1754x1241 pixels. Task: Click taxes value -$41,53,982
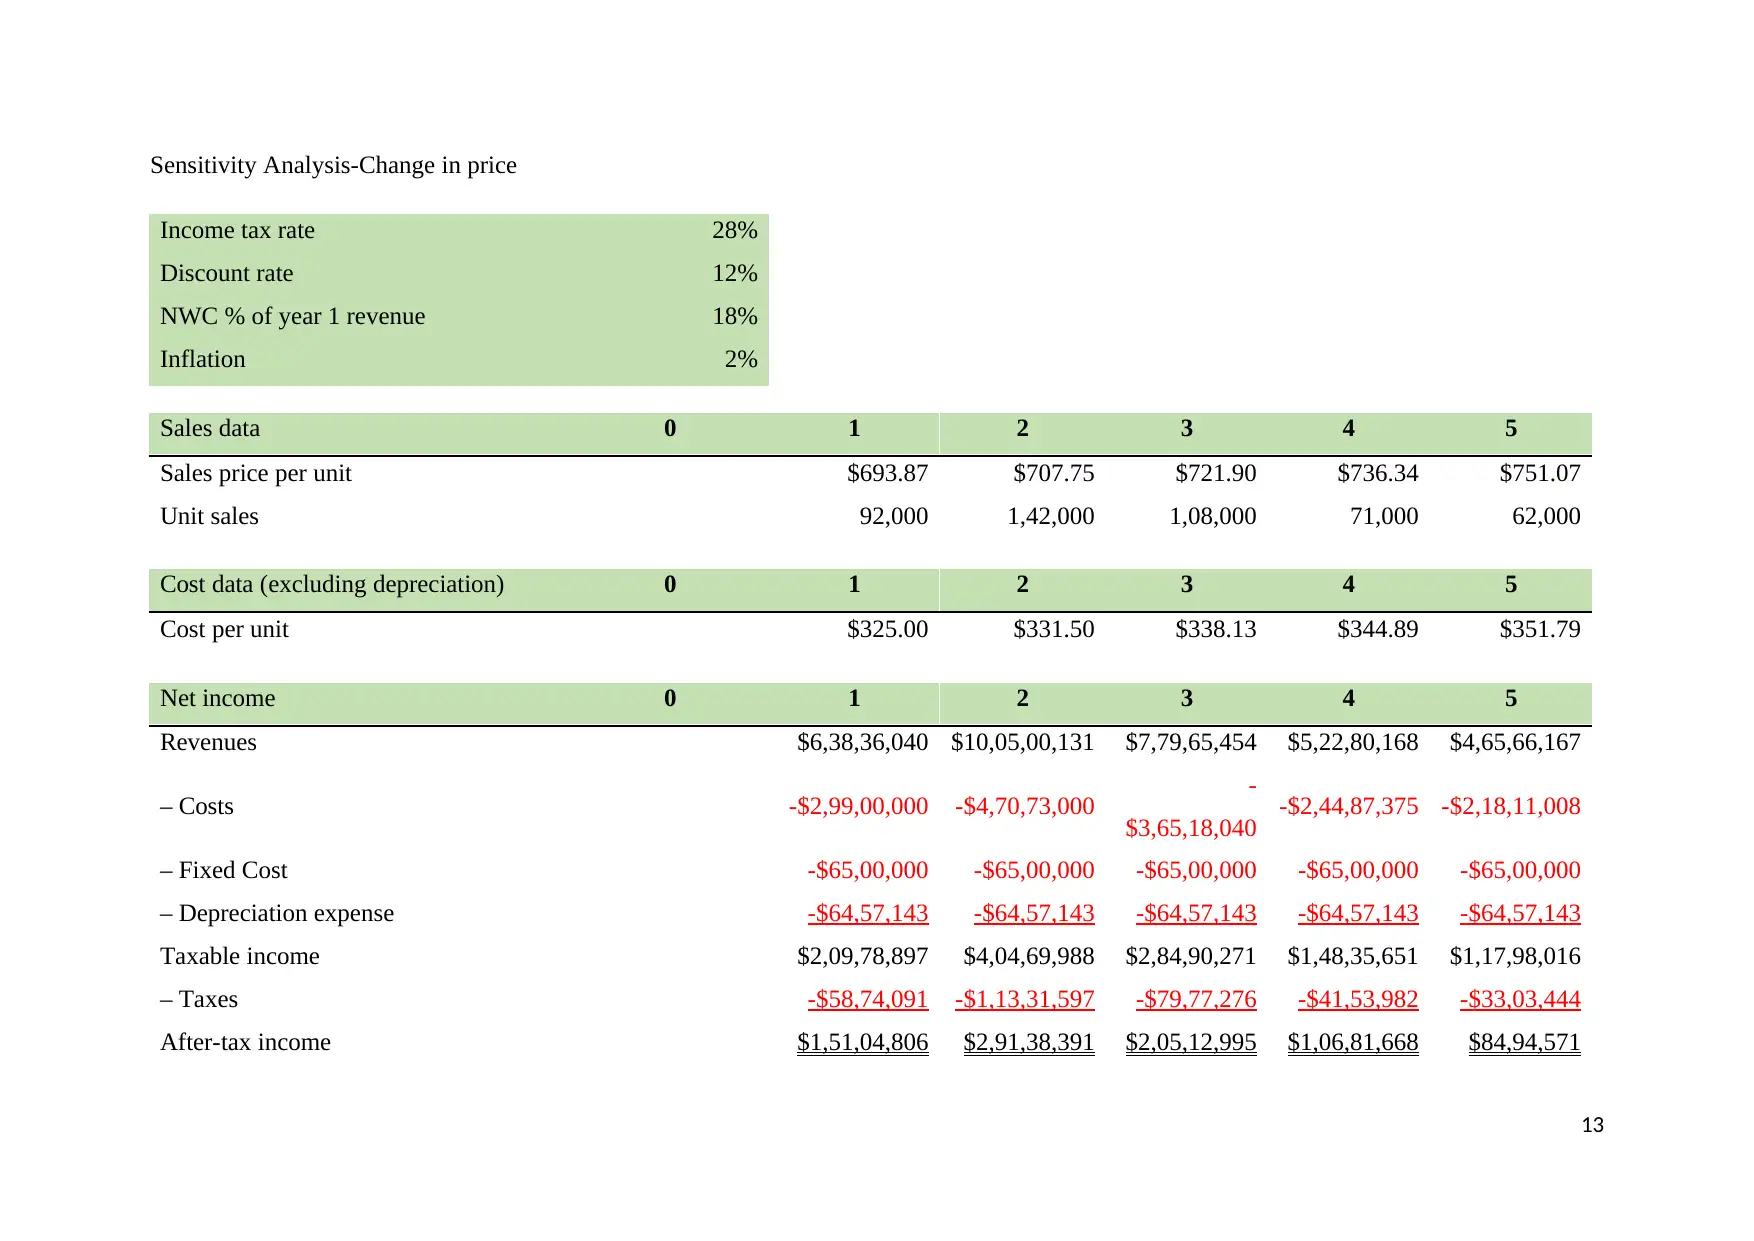click(1358, 999)
